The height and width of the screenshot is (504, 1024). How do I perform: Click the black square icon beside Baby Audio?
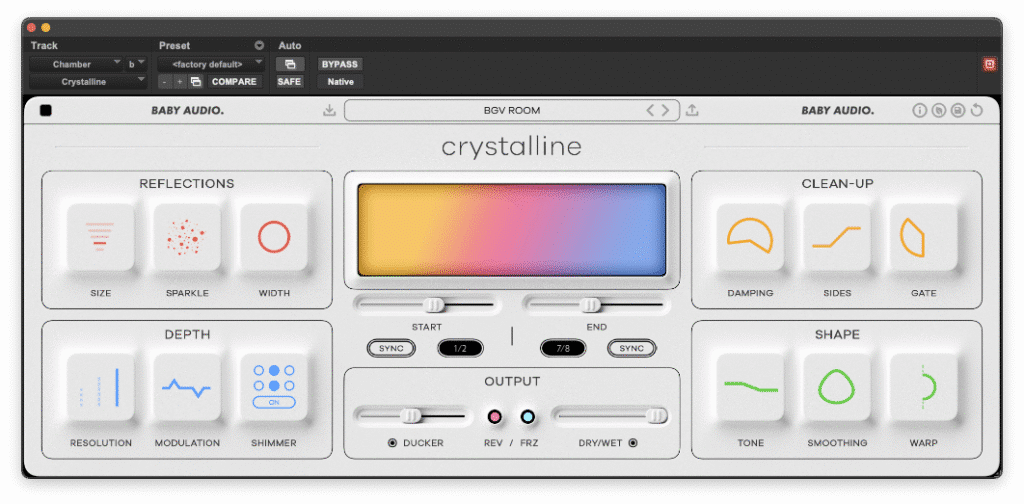[46, 110]
